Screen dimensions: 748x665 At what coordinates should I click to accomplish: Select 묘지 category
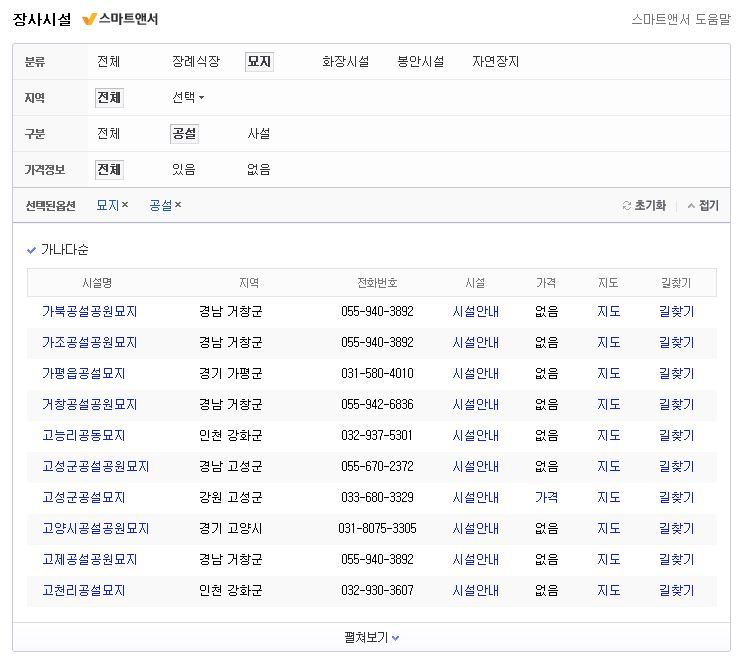point(259,62)
